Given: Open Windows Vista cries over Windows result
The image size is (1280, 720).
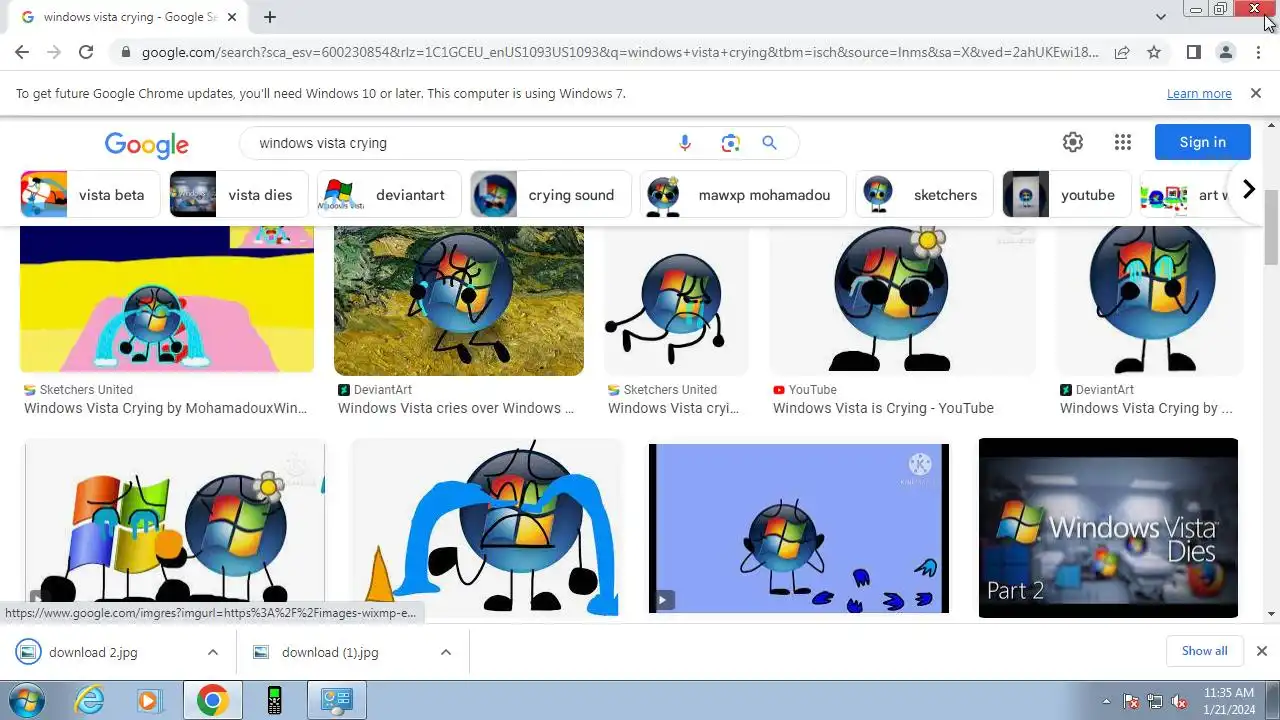Looking at the screenshot, I should pyautogui.click(x=456, y=408).
